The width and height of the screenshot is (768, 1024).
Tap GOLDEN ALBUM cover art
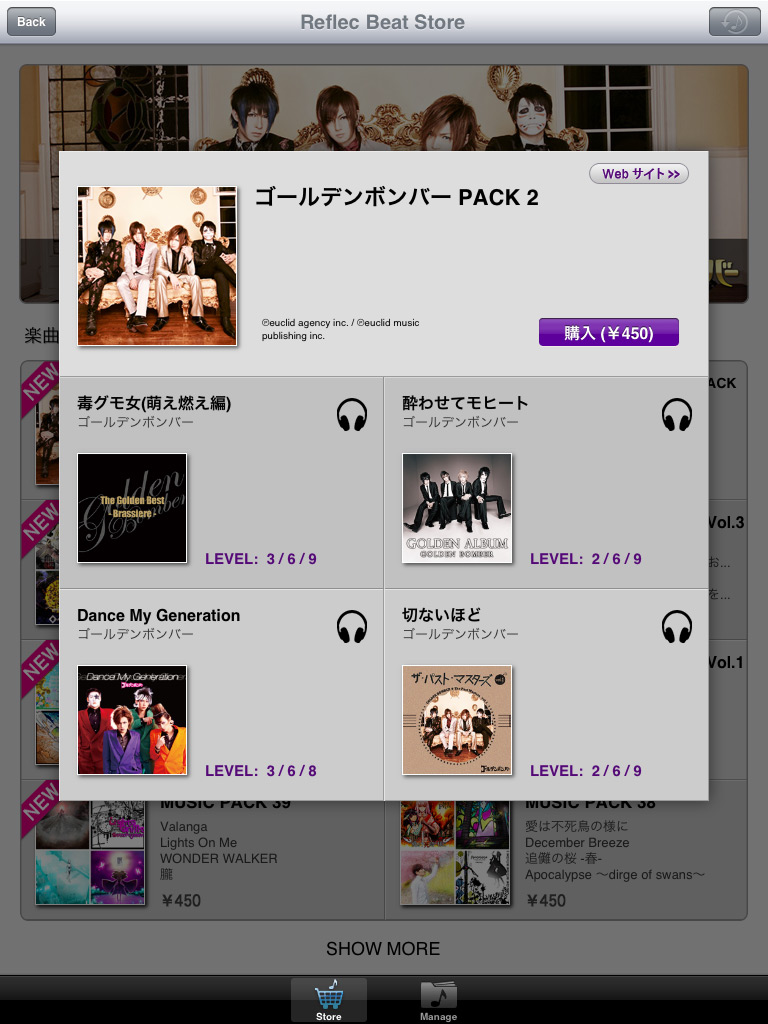click(x=457, y=508)
